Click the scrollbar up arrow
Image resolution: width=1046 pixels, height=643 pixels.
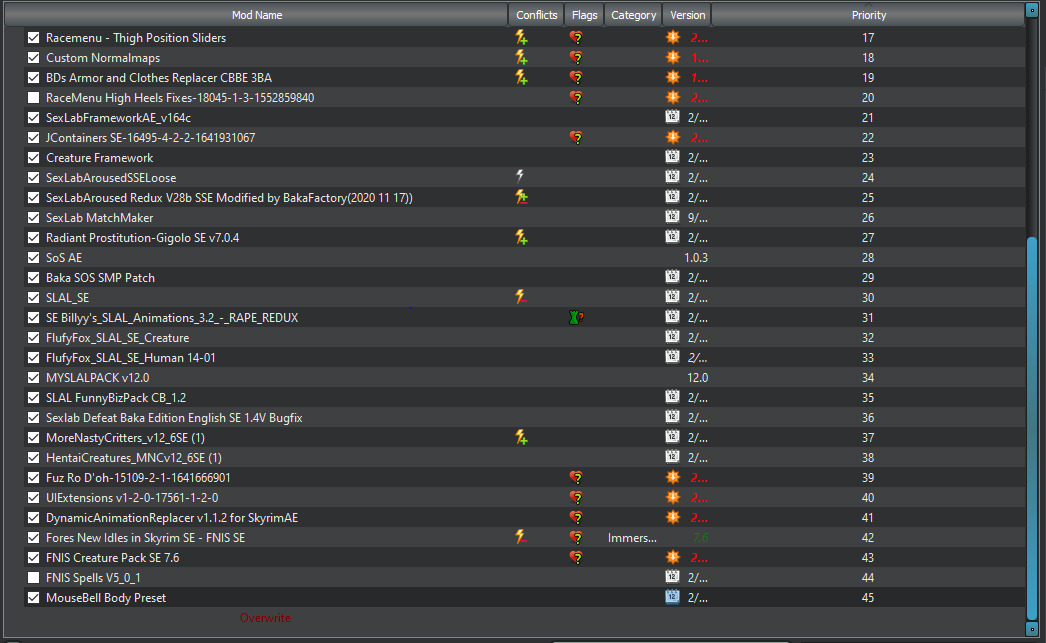1032,11
